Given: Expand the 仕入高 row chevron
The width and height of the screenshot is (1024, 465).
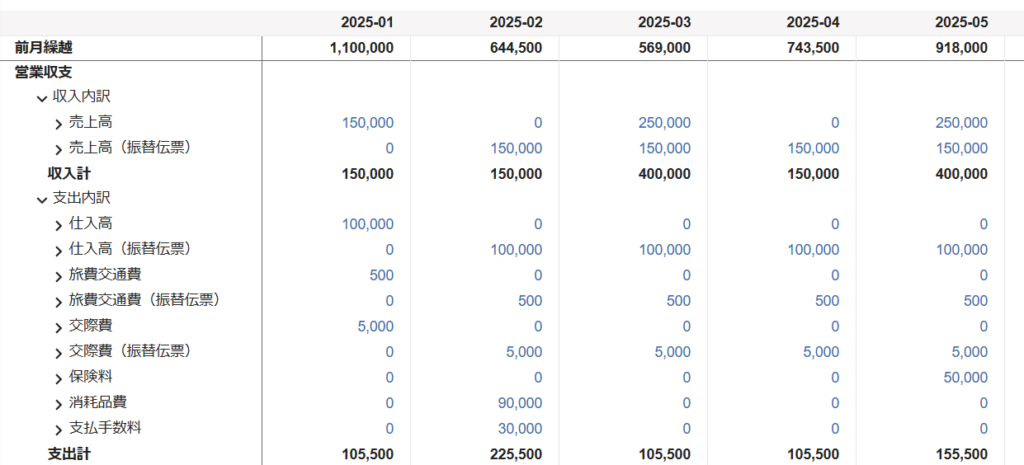Looking at the screenshot, I should [x=59, y=225].
